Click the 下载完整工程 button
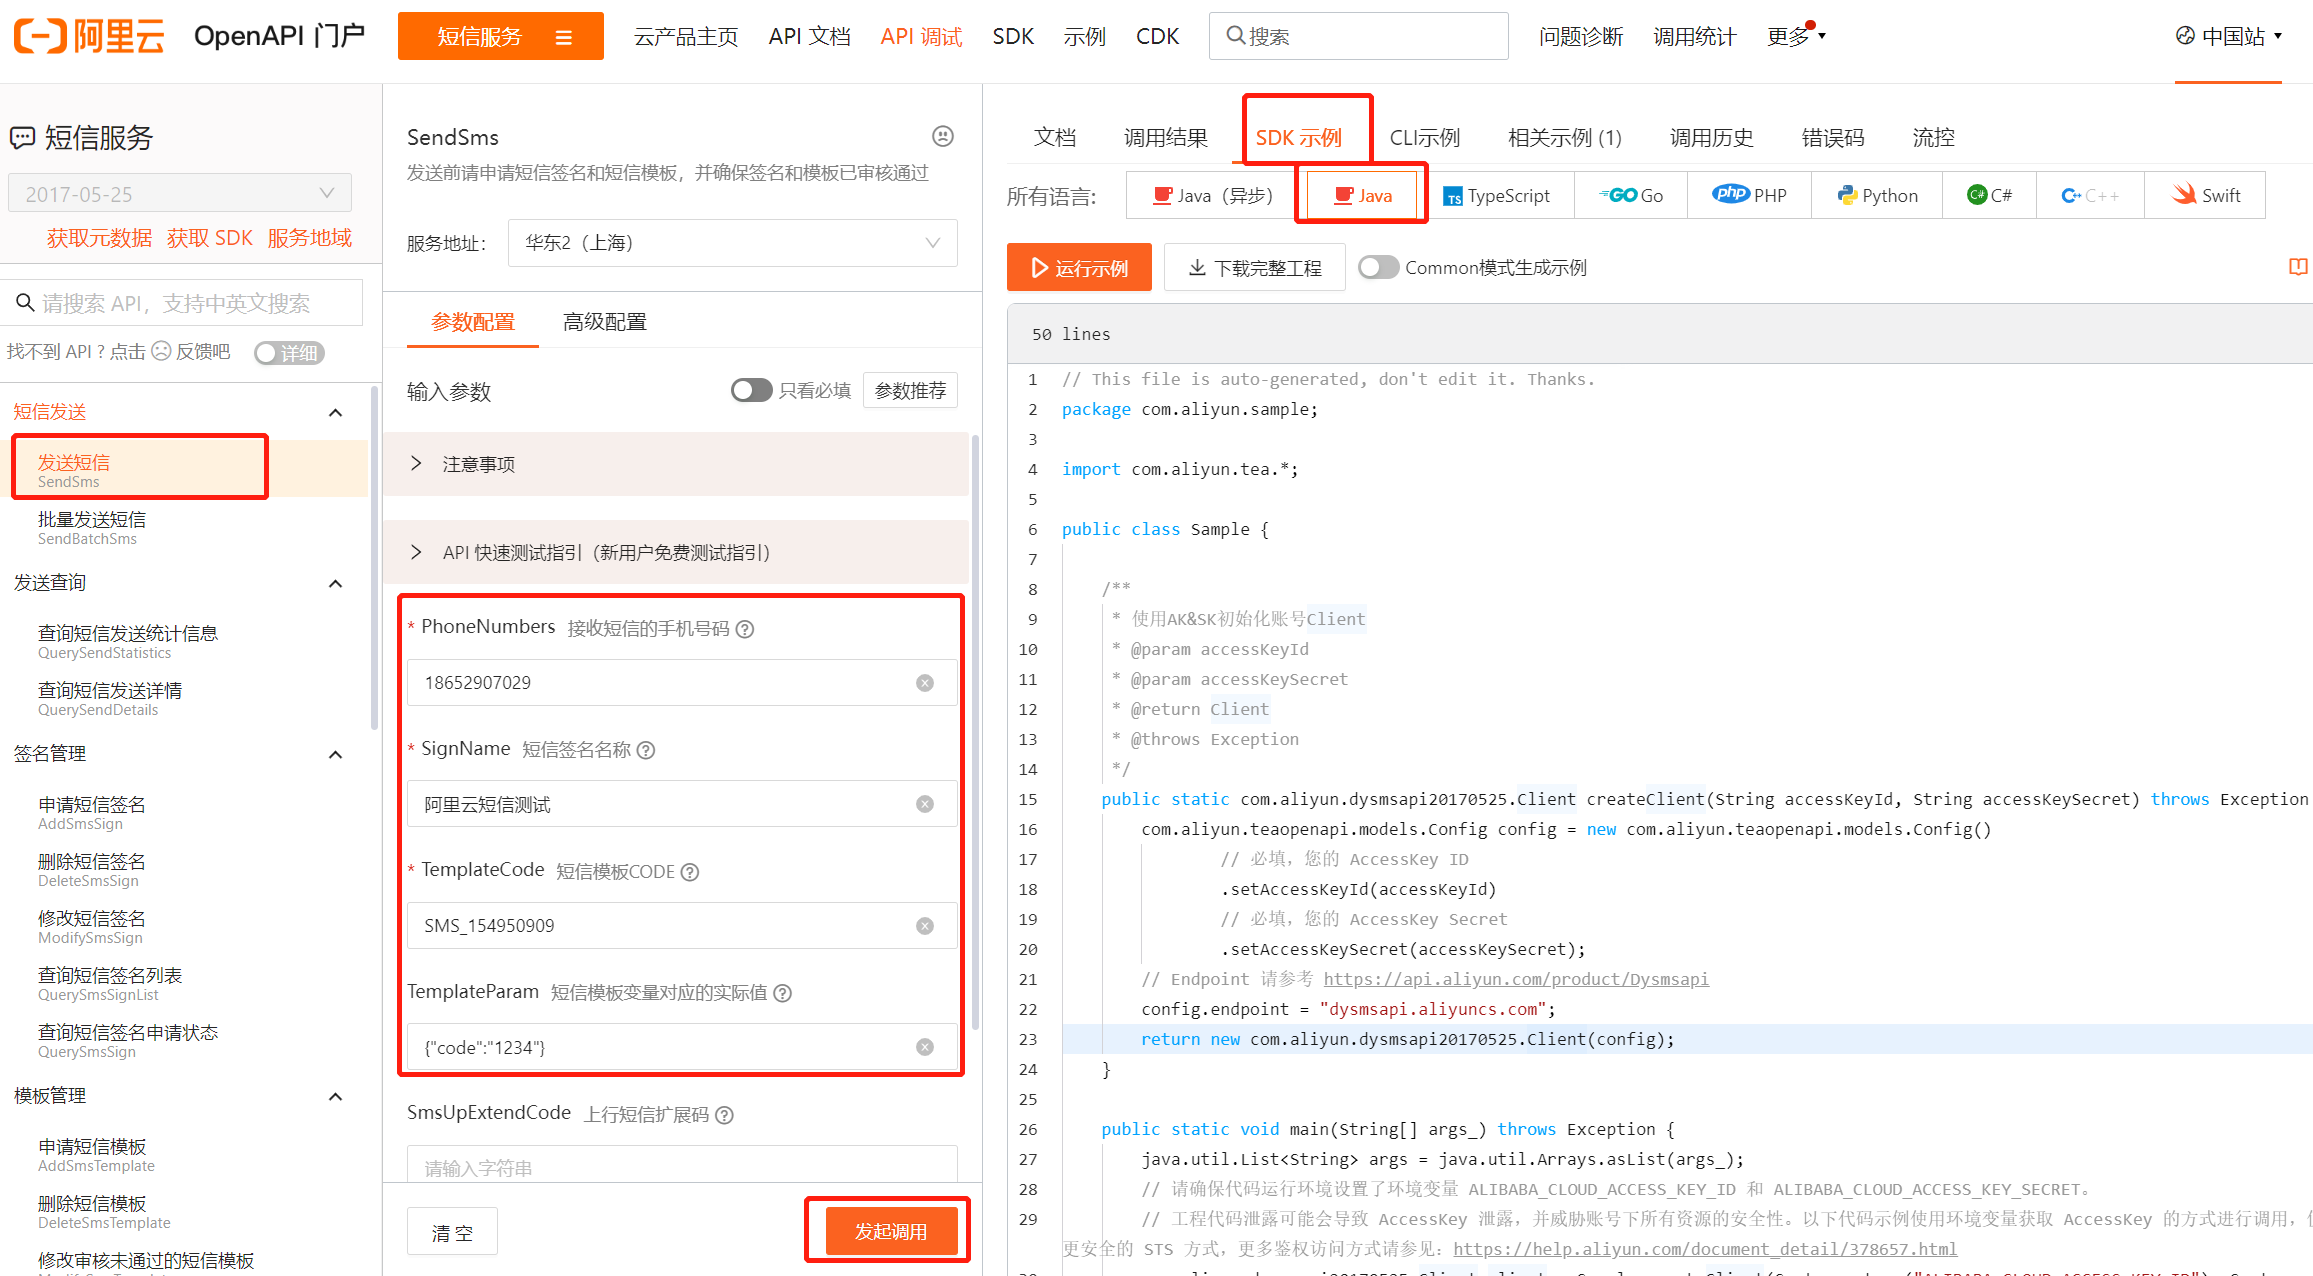Viewport: 2313px width, 1276px height. coord(1255,267)
